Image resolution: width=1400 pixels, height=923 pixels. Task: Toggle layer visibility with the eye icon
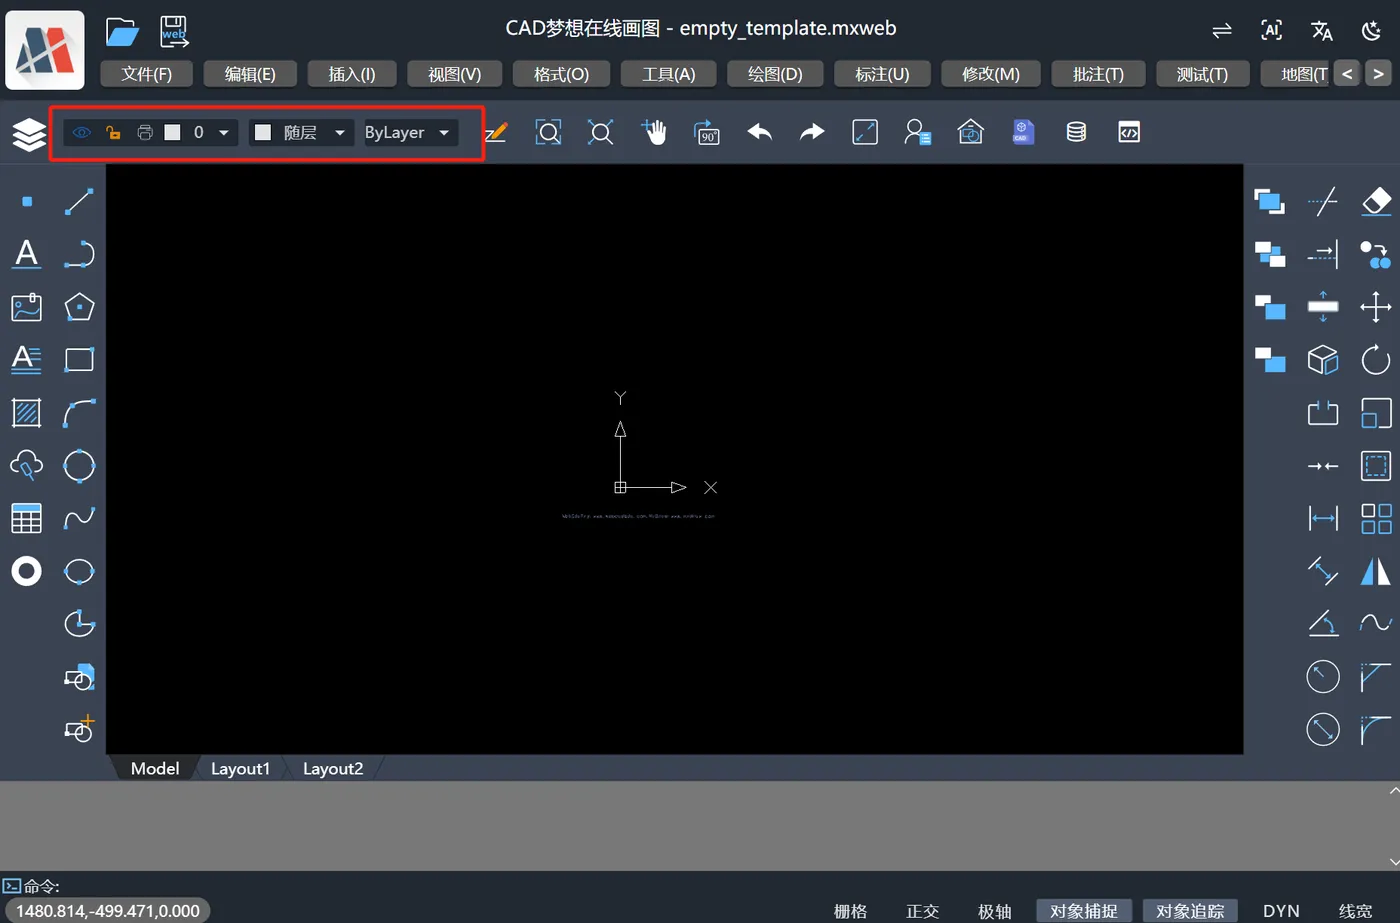coord(81,131)
